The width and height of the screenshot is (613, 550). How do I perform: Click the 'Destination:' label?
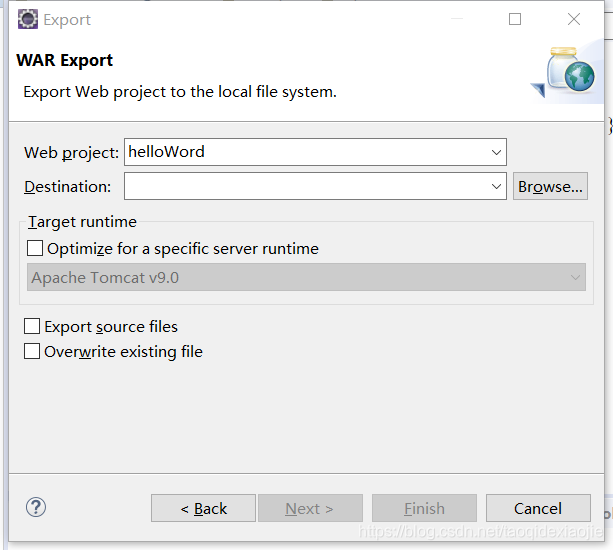[x=68, y=187]
